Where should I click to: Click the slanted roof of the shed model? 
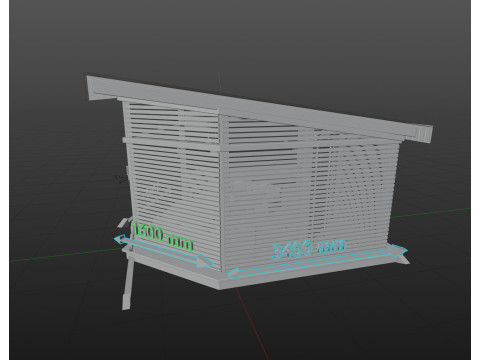click(x=260, y=109)
